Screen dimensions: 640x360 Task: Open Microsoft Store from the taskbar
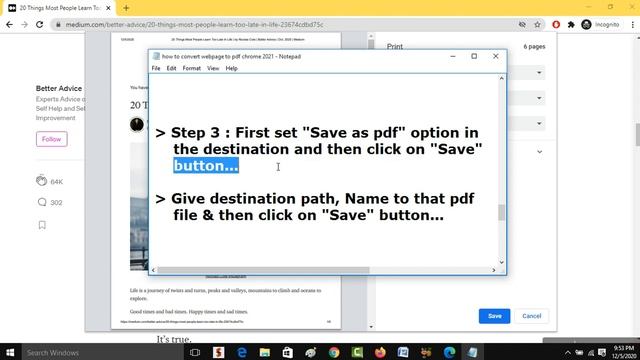coord(288,352)
